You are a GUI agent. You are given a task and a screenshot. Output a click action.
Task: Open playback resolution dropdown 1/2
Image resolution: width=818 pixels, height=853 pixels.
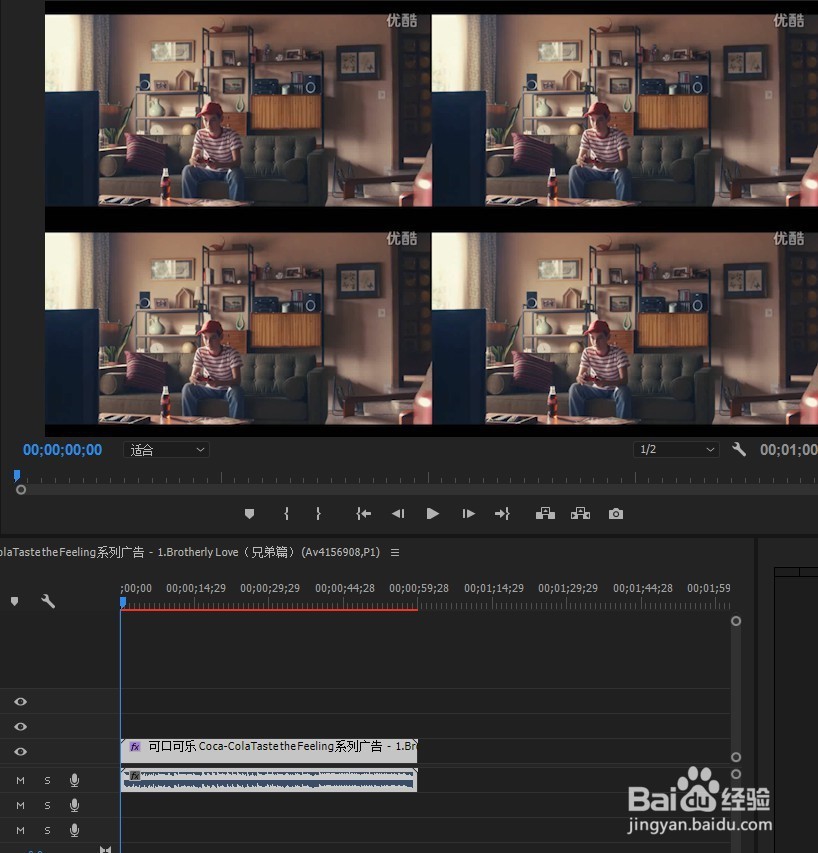click(x=676, y=449)
